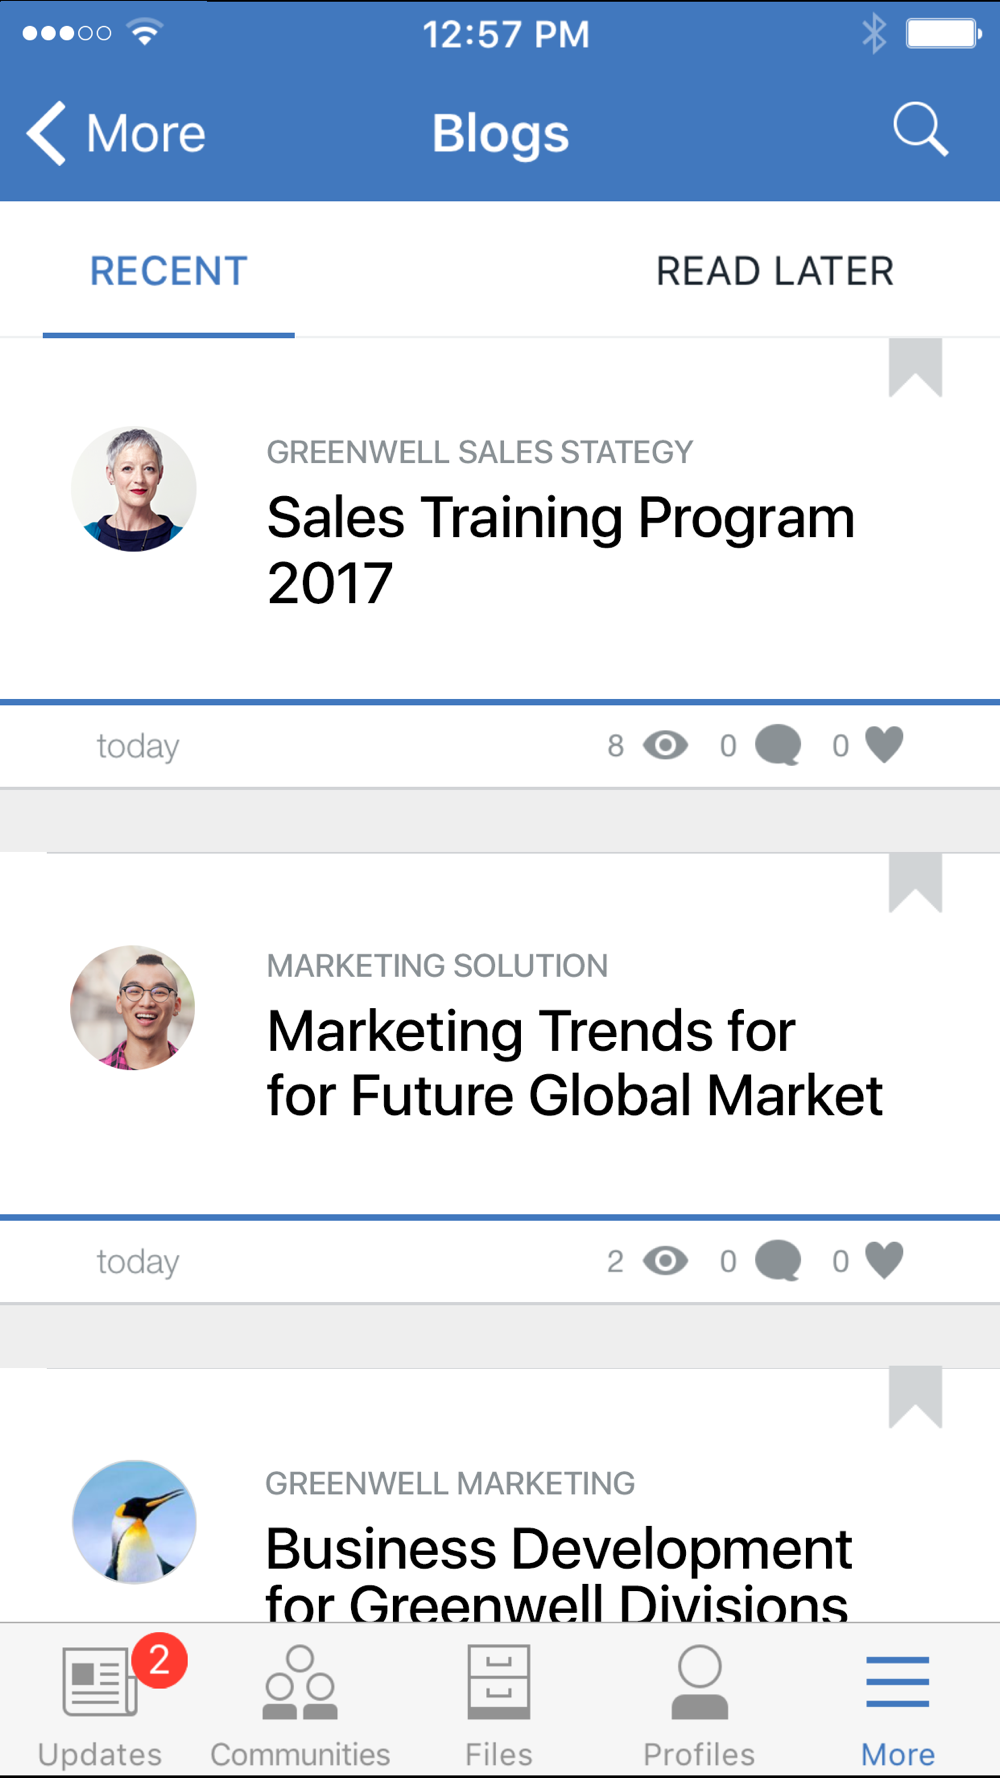Switch to the Read Later tab
The height and width of the screenshot is (1778, 1000).
pos(774,271)
